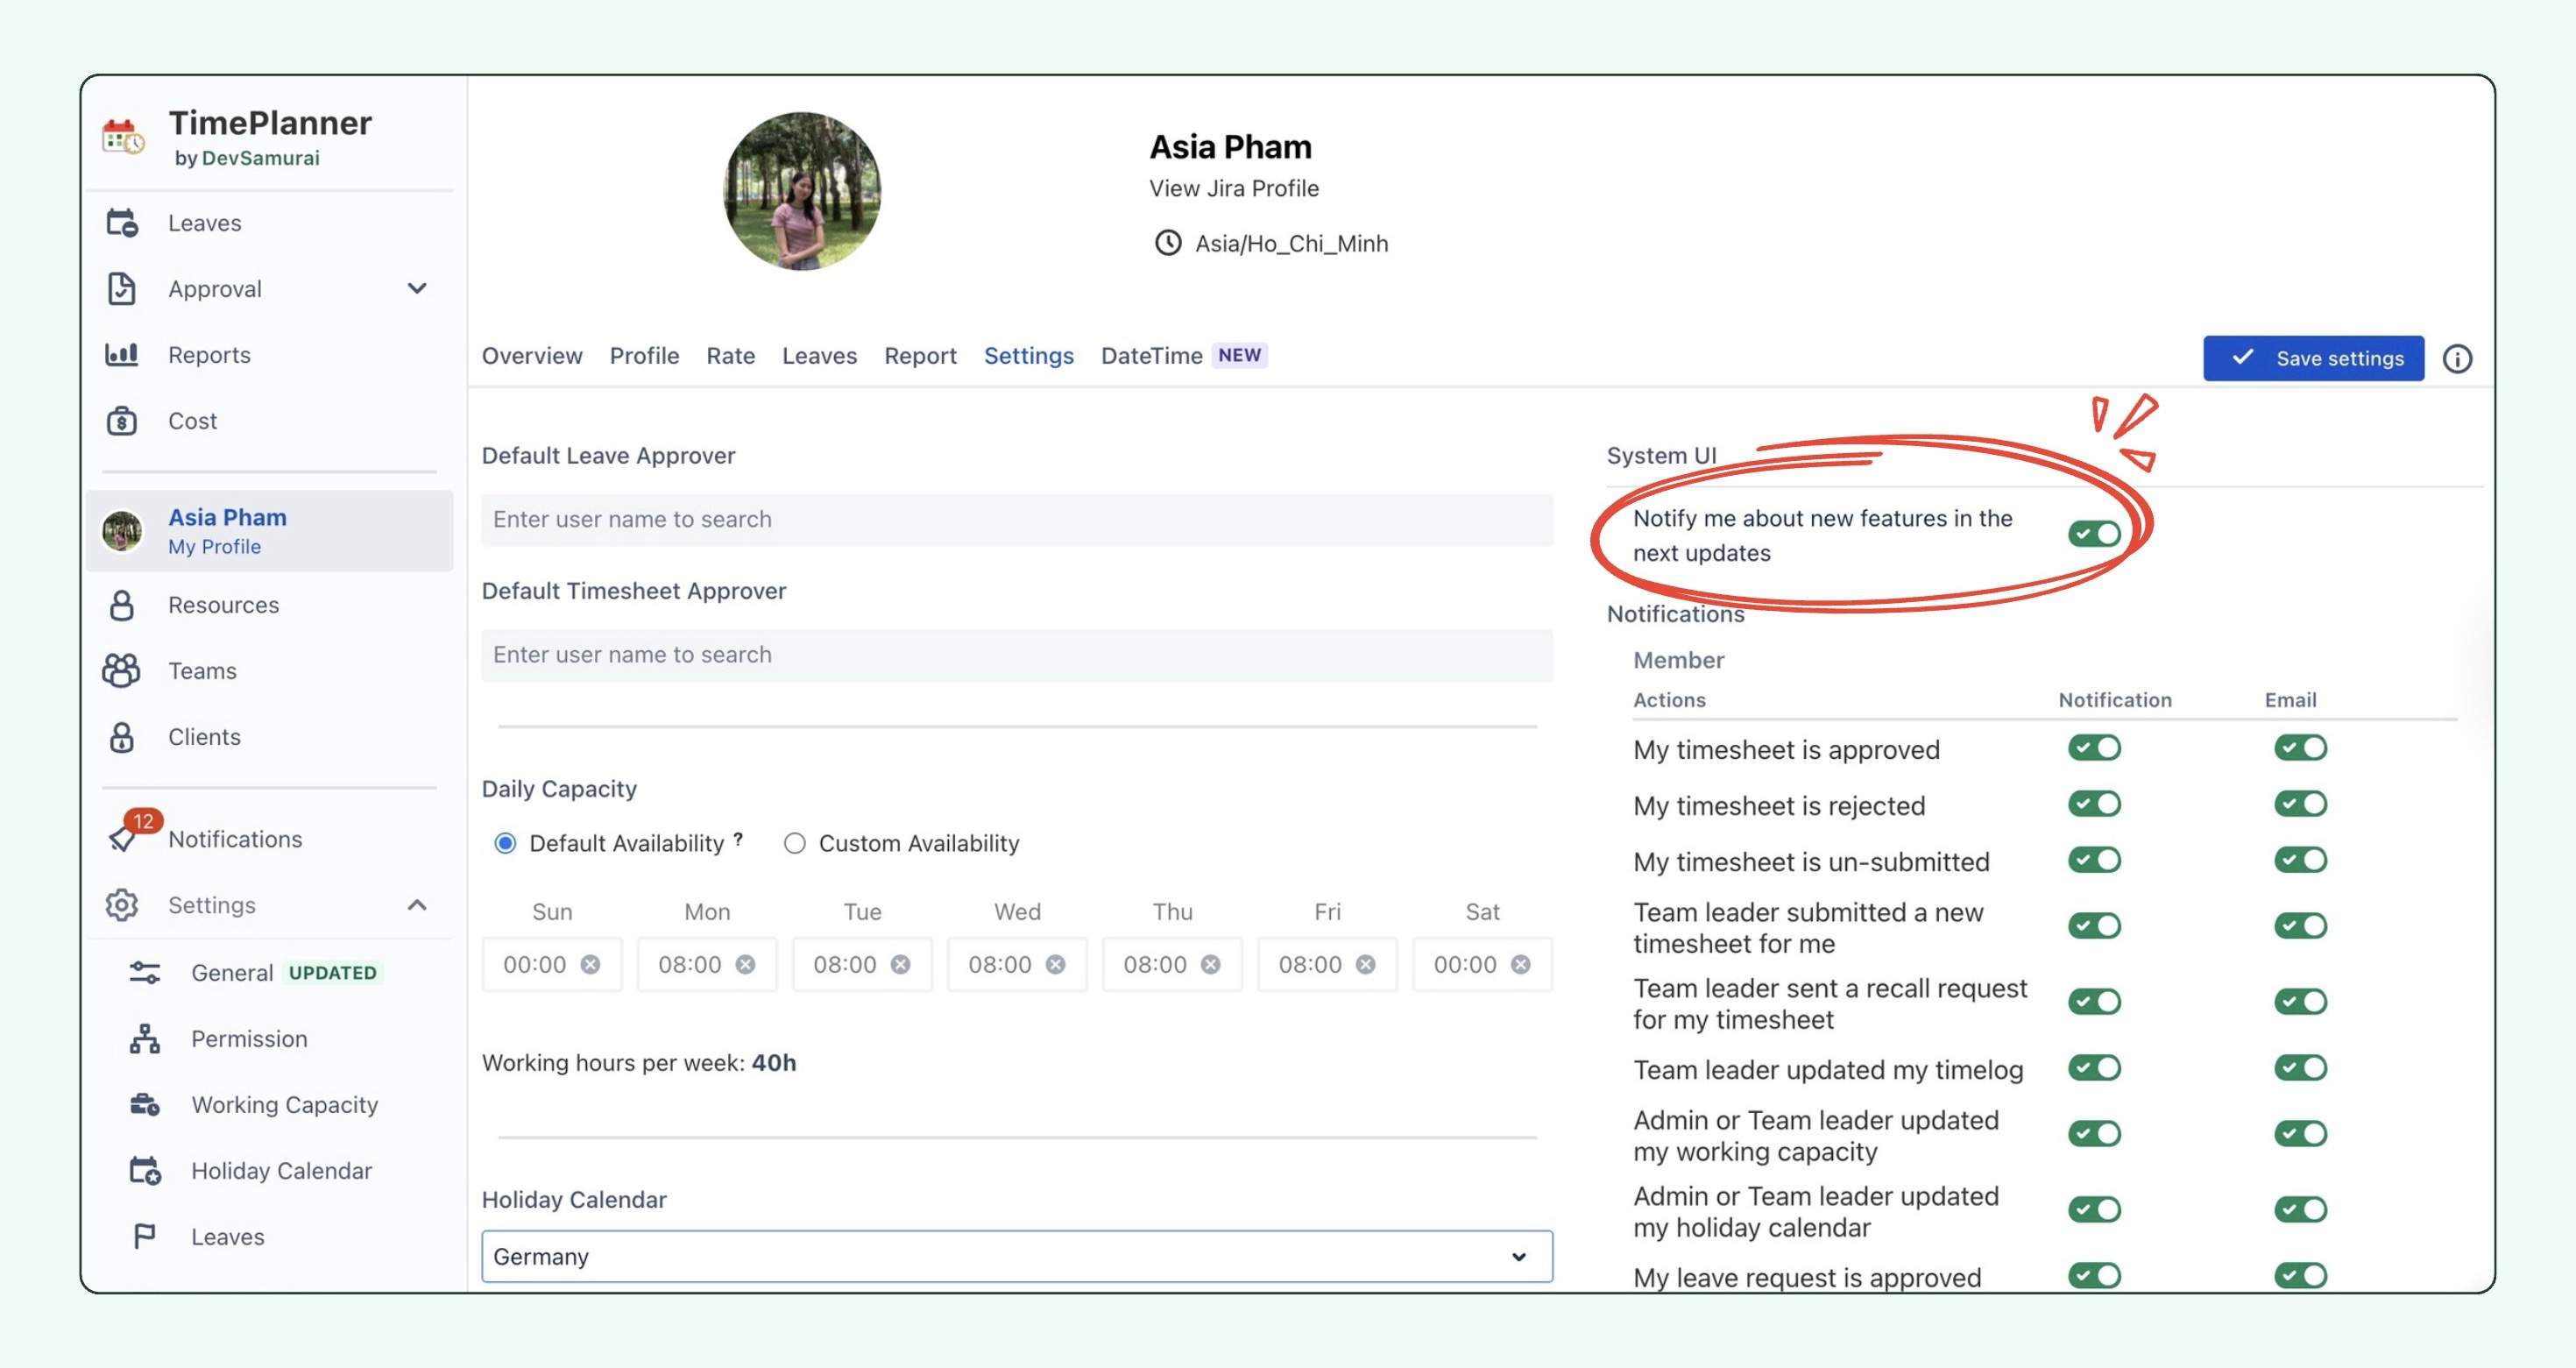Open the Germany holiday calendar dropdown

1016,1256
